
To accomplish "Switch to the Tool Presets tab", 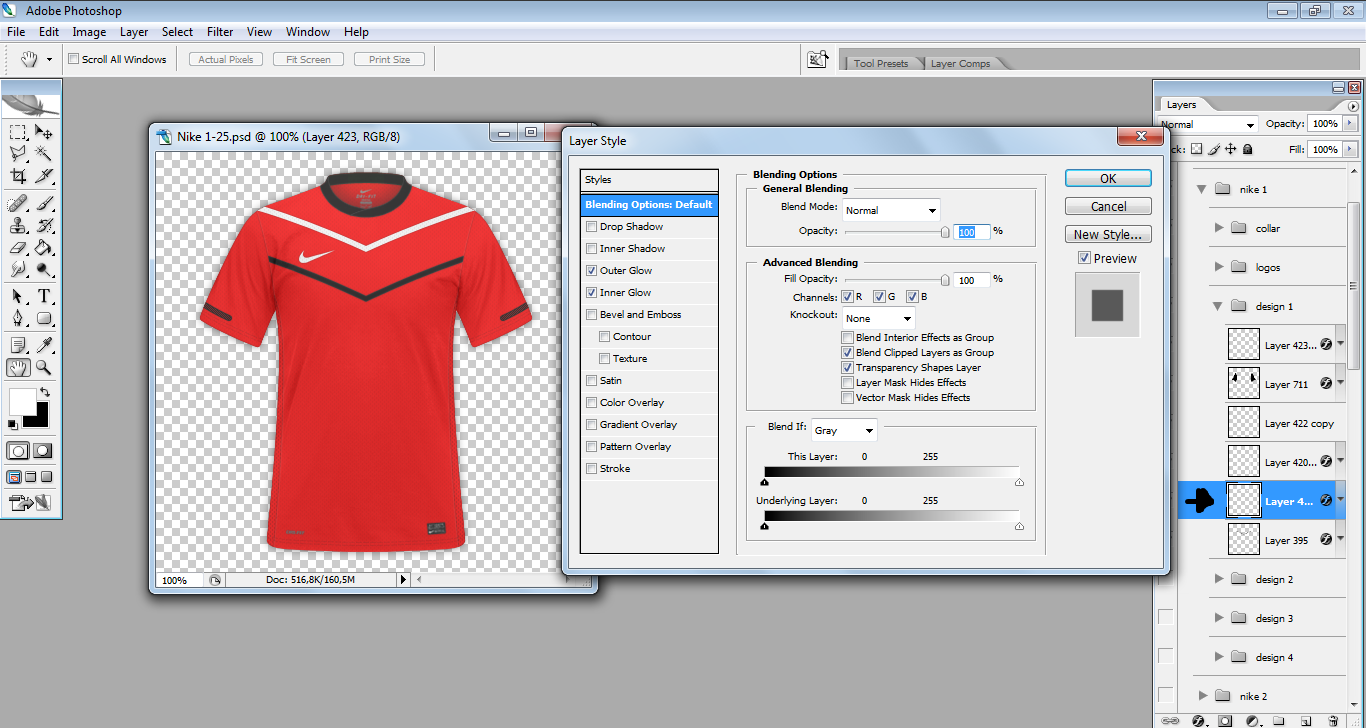I will pyautogui.click(x=881, y=63).
